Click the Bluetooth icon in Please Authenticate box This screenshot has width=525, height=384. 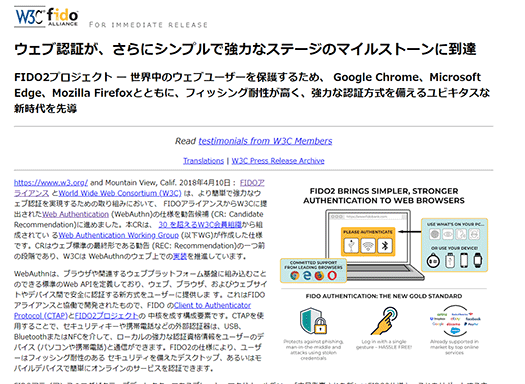click(385, 246)
